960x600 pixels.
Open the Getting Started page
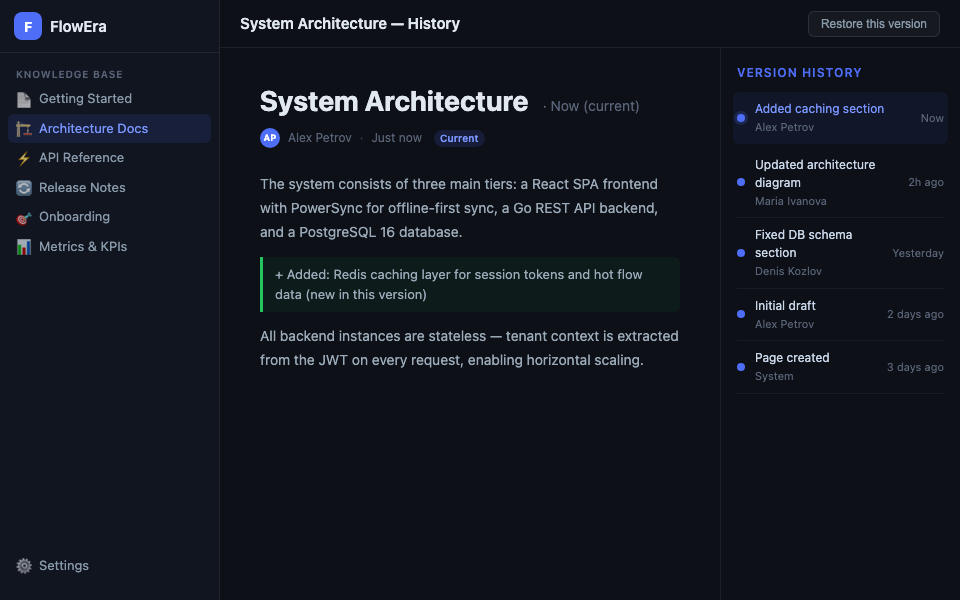point(85,99)
